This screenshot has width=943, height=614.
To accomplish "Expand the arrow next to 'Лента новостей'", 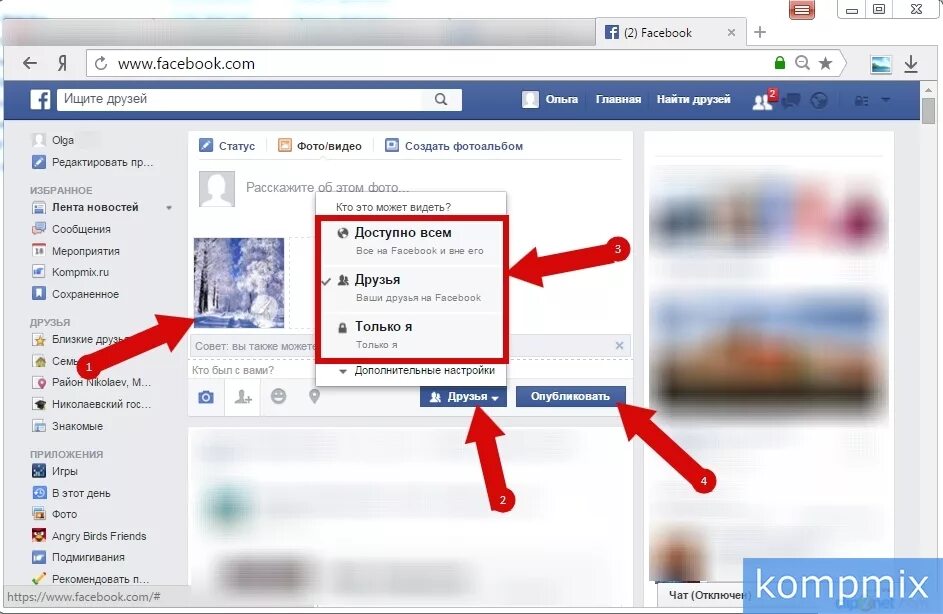I will (169, 207).
